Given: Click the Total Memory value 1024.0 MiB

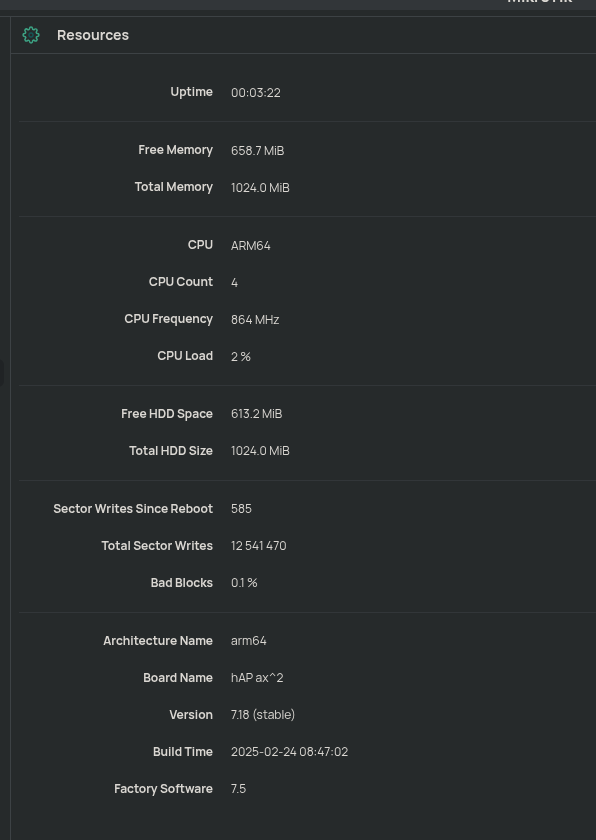Looking at the screenshot, I should point(260,187).
